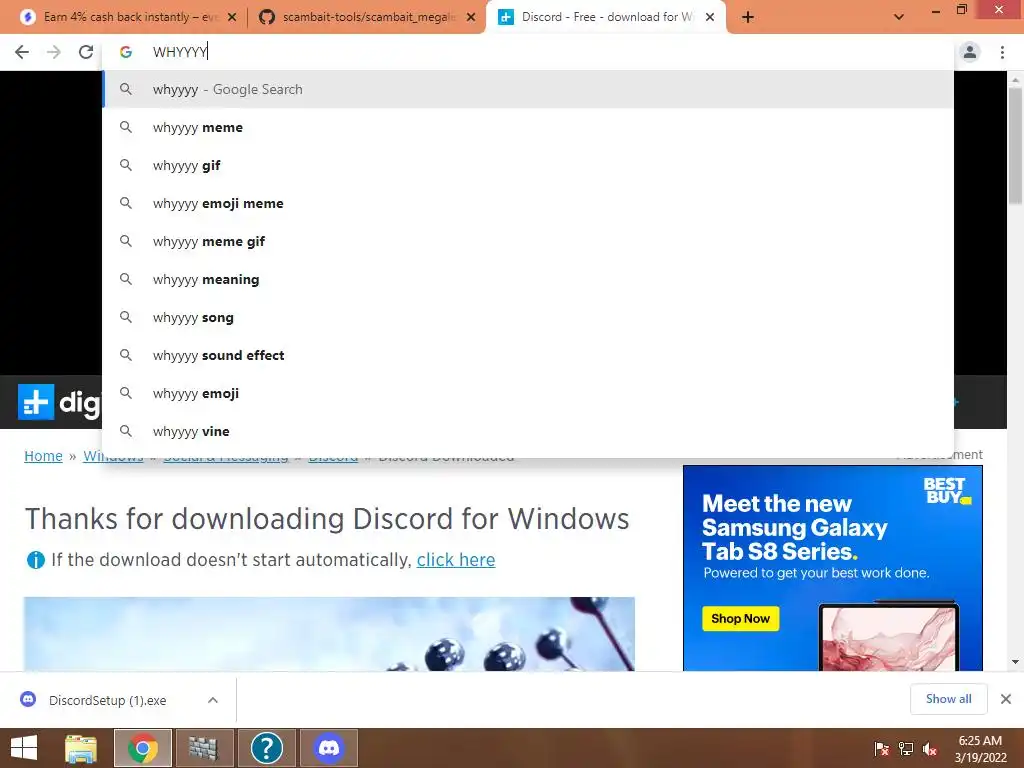This screenshot has height=768, width=1024.
Task: Click the browser forward arrow
Action: coord(54,52)
